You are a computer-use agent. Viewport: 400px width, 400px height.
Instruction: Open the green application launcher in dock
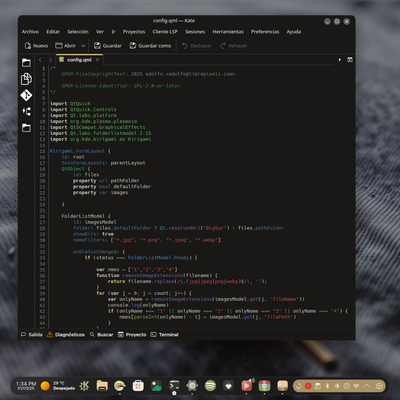pyautogui.click(x=84, y=386)
